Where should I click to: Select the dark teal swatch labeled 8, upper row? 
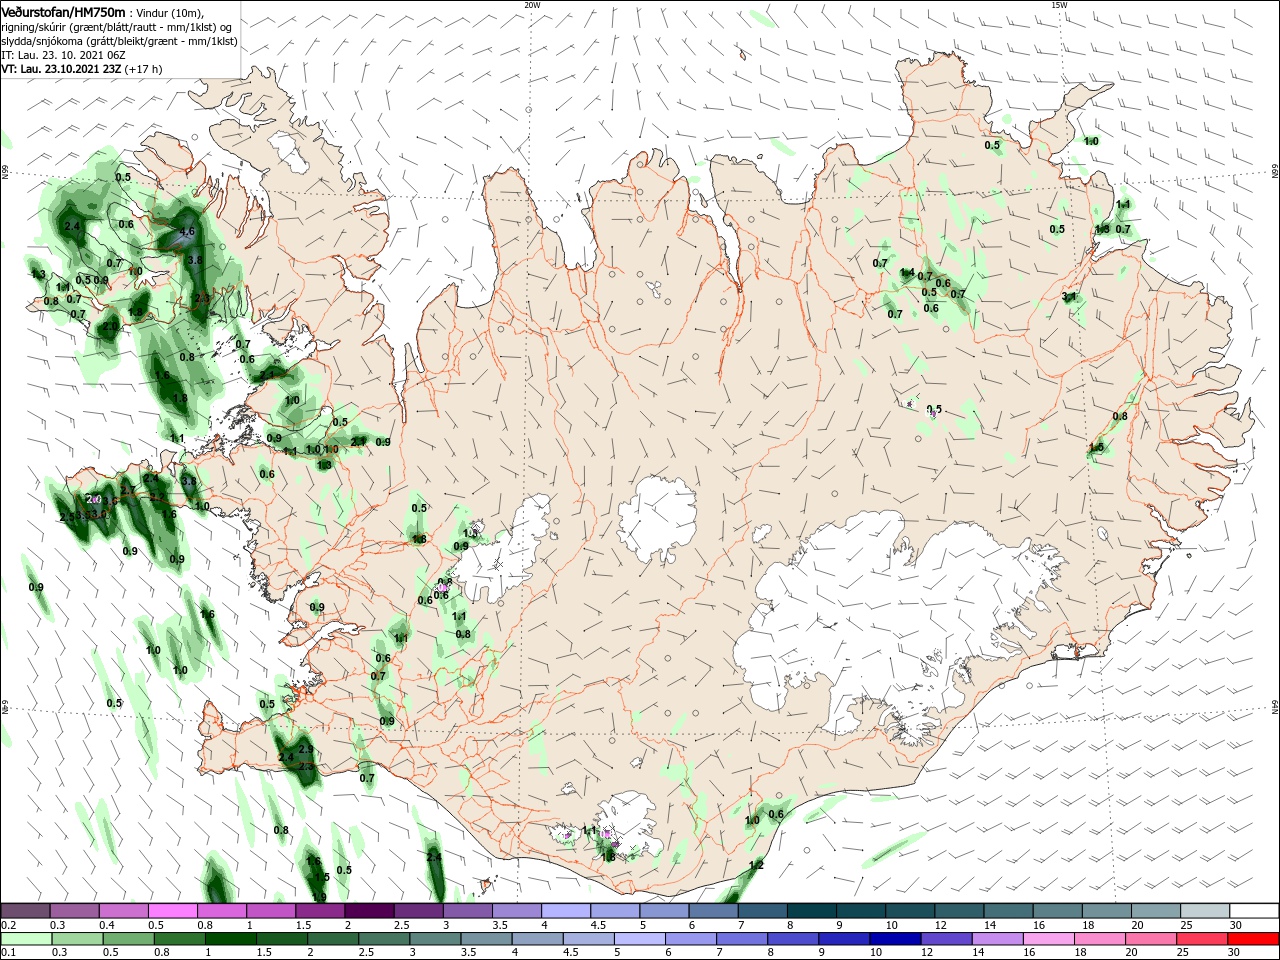tap(812, 910)
